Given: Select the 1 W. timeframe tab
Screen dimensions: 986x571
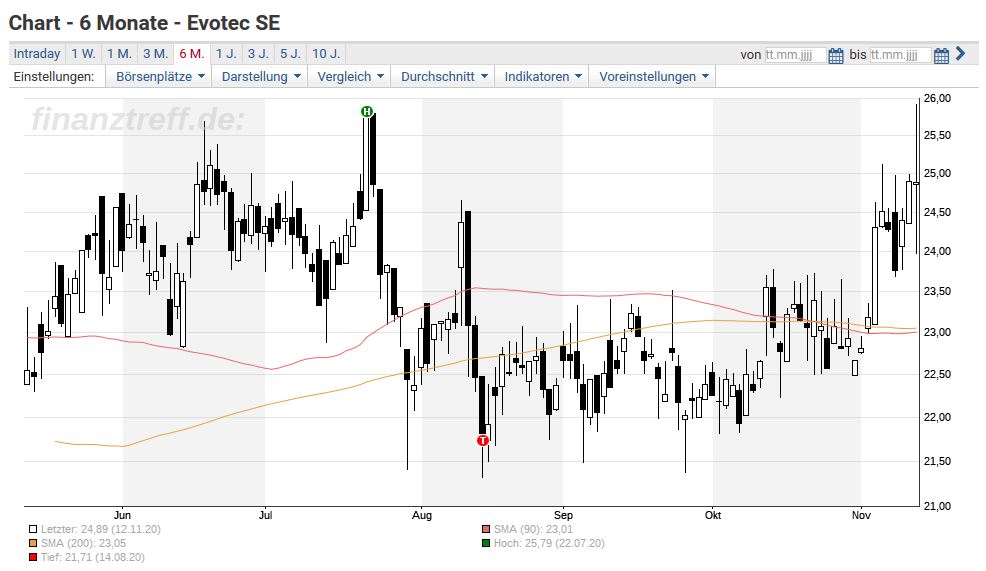Looking at the screenshot, I should [x=83, y=53].
